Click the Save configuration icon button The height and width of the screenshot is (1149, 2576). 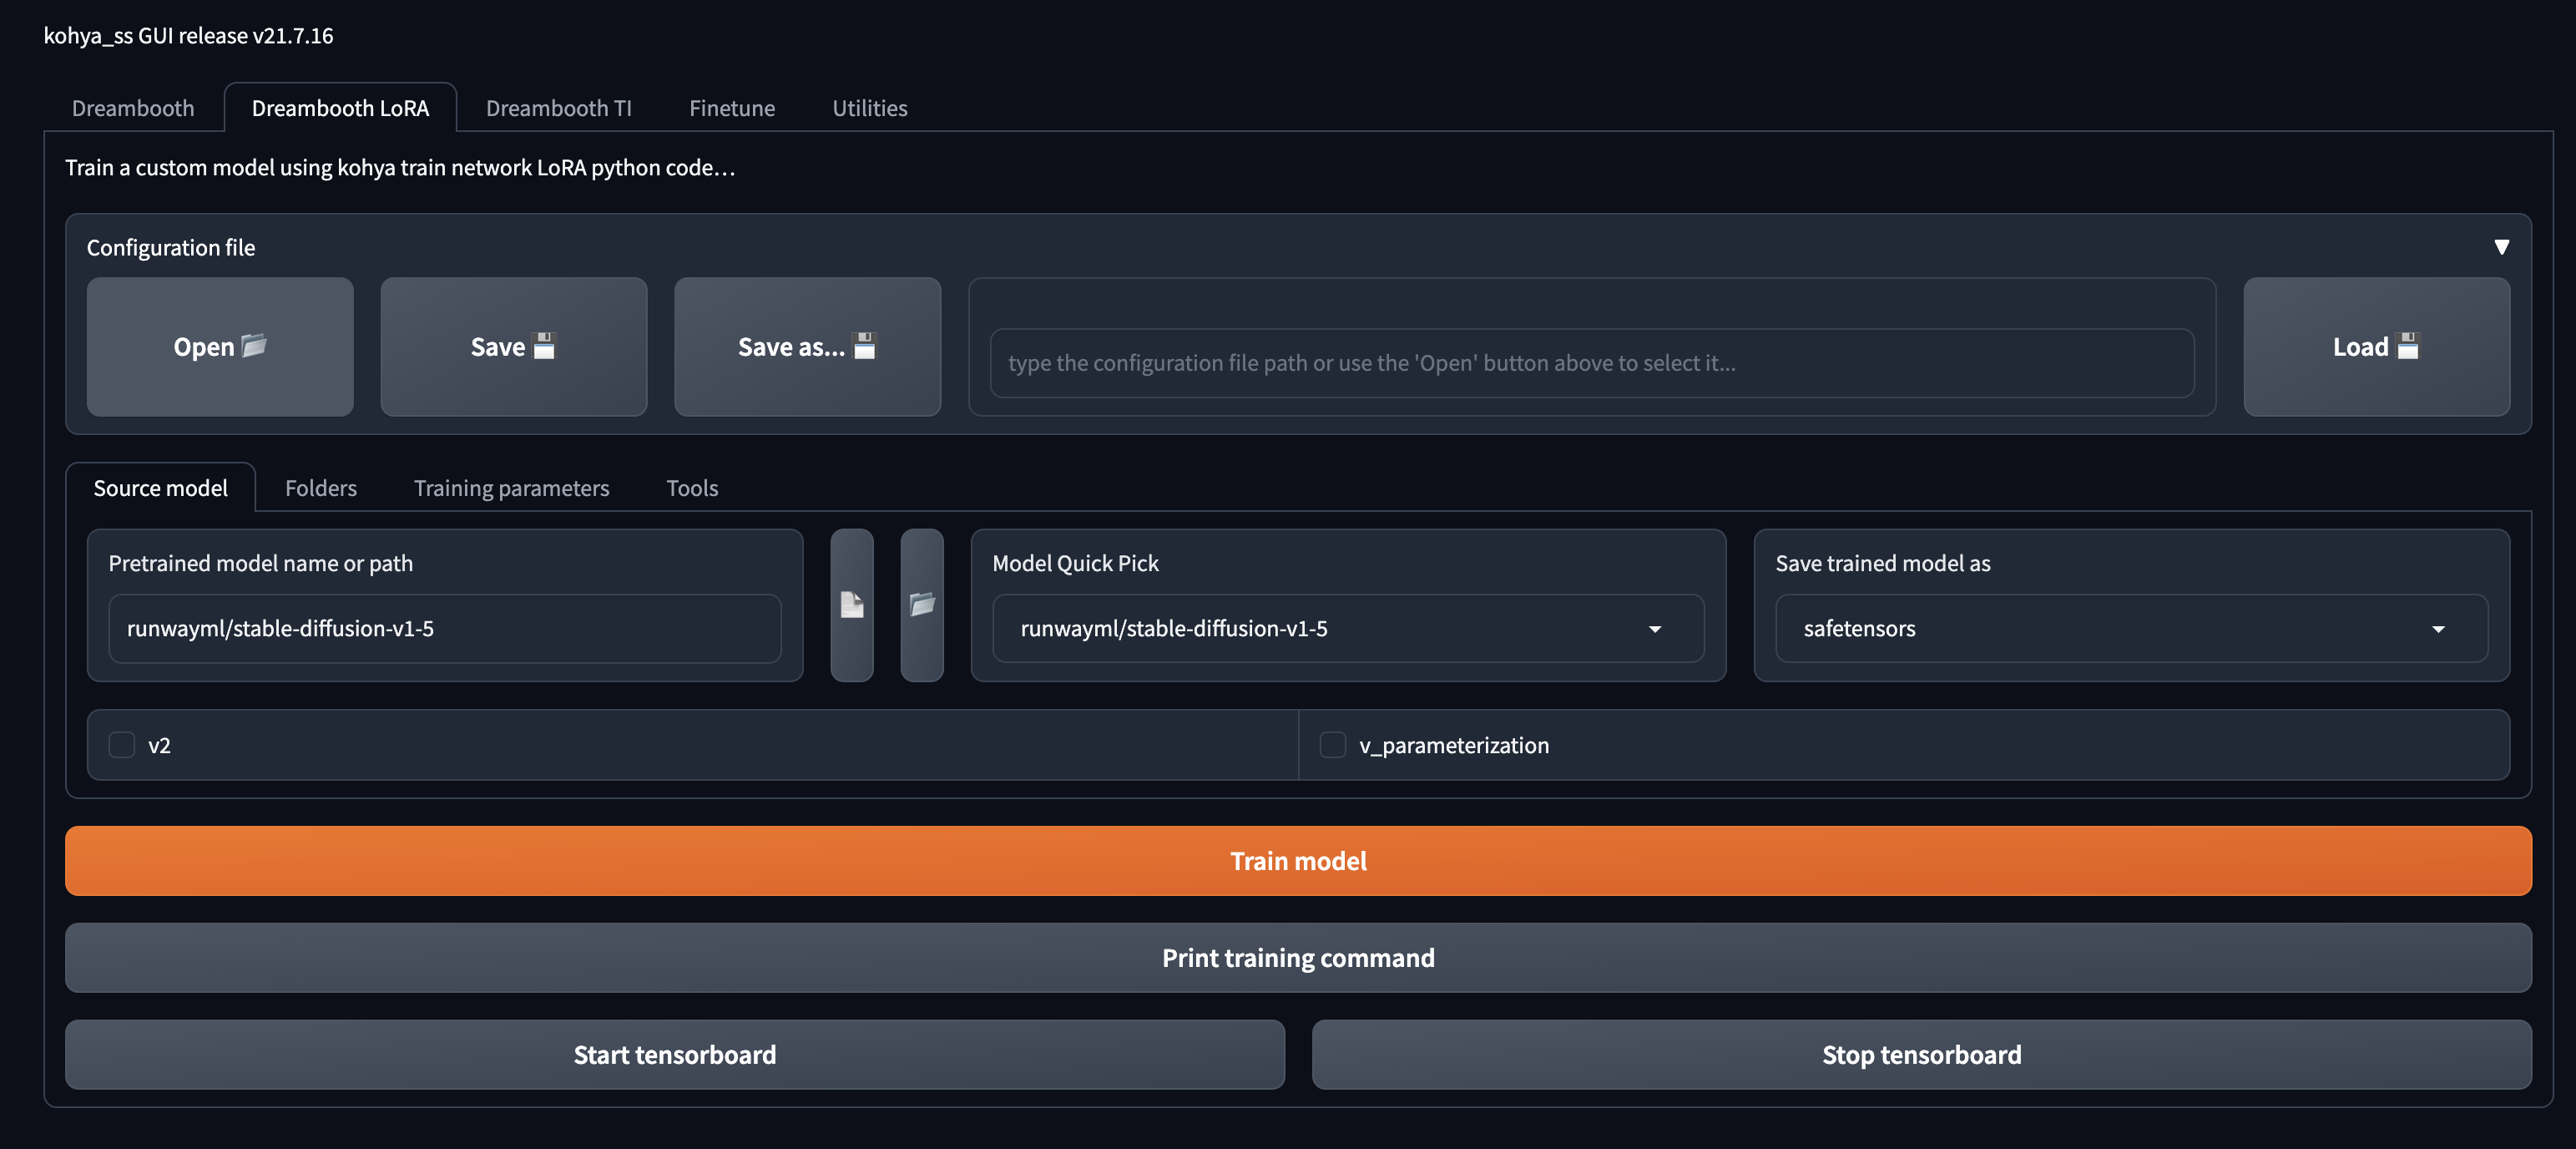[x=513, y=347]
